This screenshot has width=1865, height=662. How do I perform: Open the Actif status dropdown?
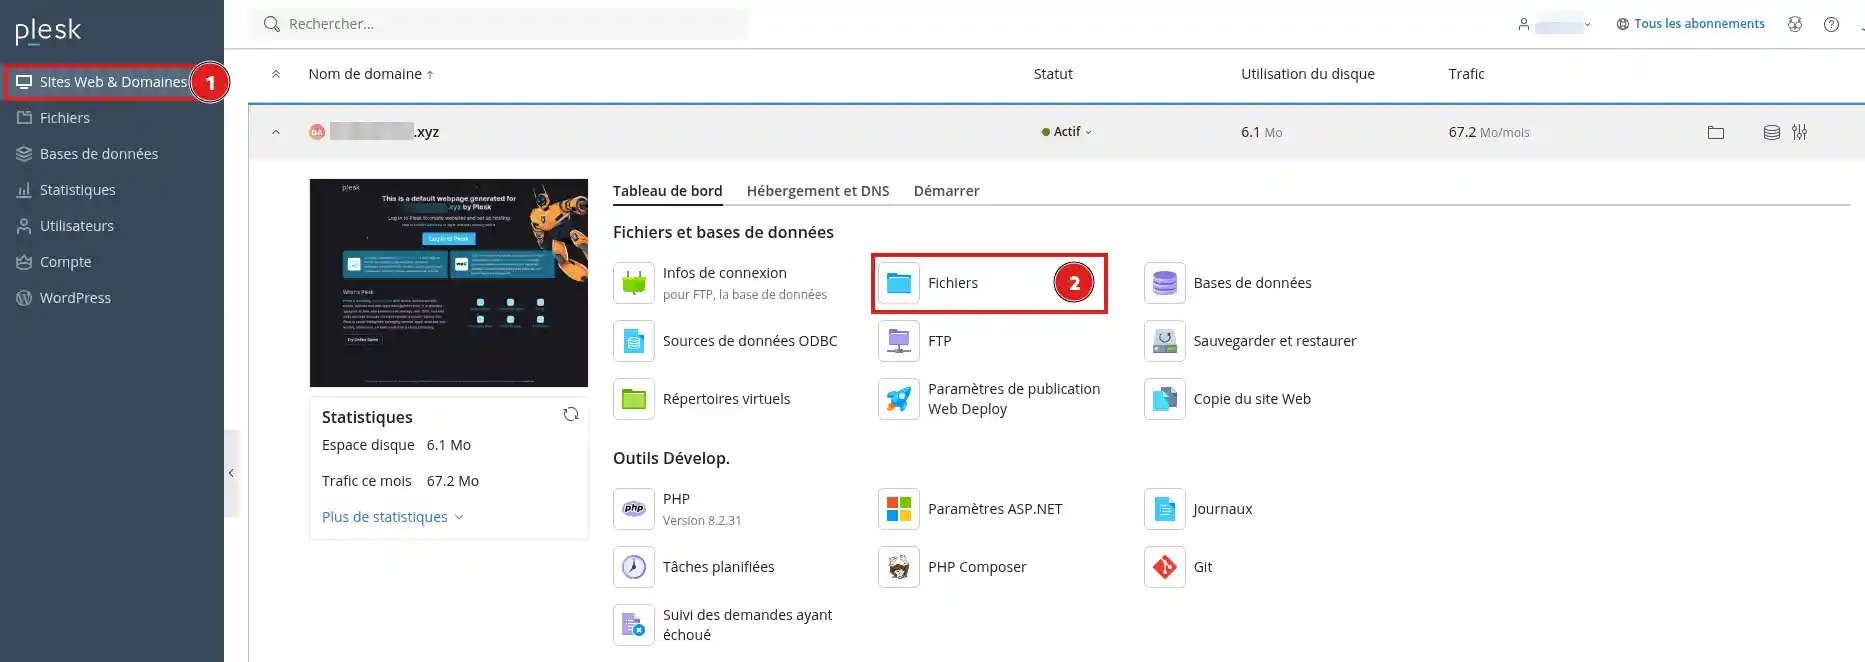coord(1067,132)
